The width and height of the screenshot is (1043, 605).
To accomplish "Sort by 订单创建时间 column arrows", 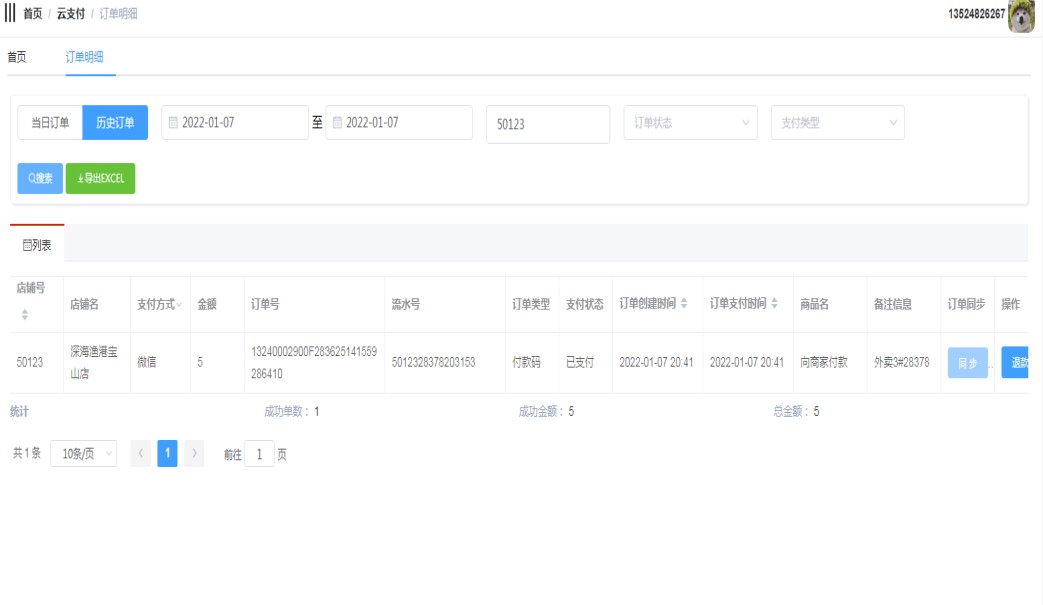I will pyautogui.click(x=685, y=304).
